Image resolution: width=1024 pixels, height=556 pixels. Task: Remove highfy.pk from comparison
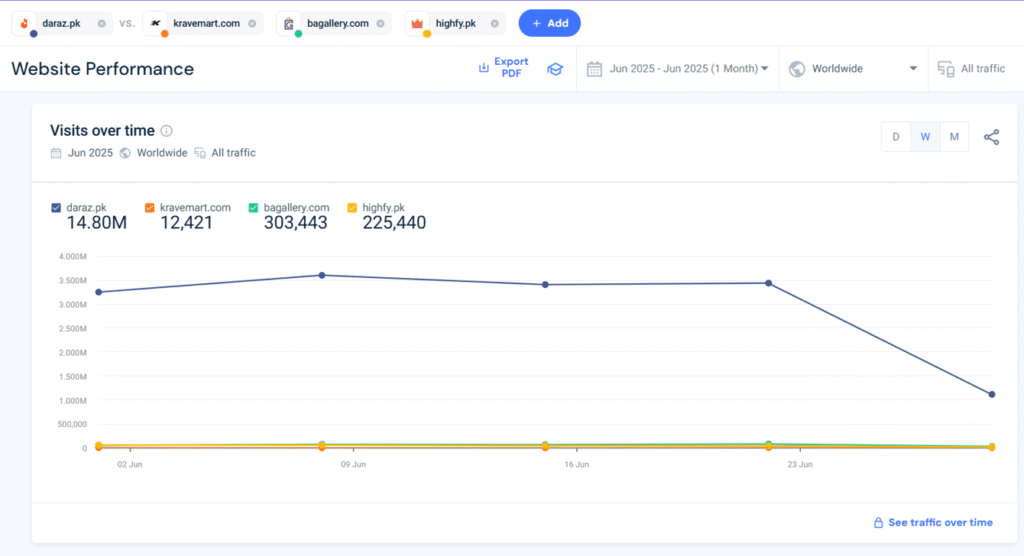point(494,23)
